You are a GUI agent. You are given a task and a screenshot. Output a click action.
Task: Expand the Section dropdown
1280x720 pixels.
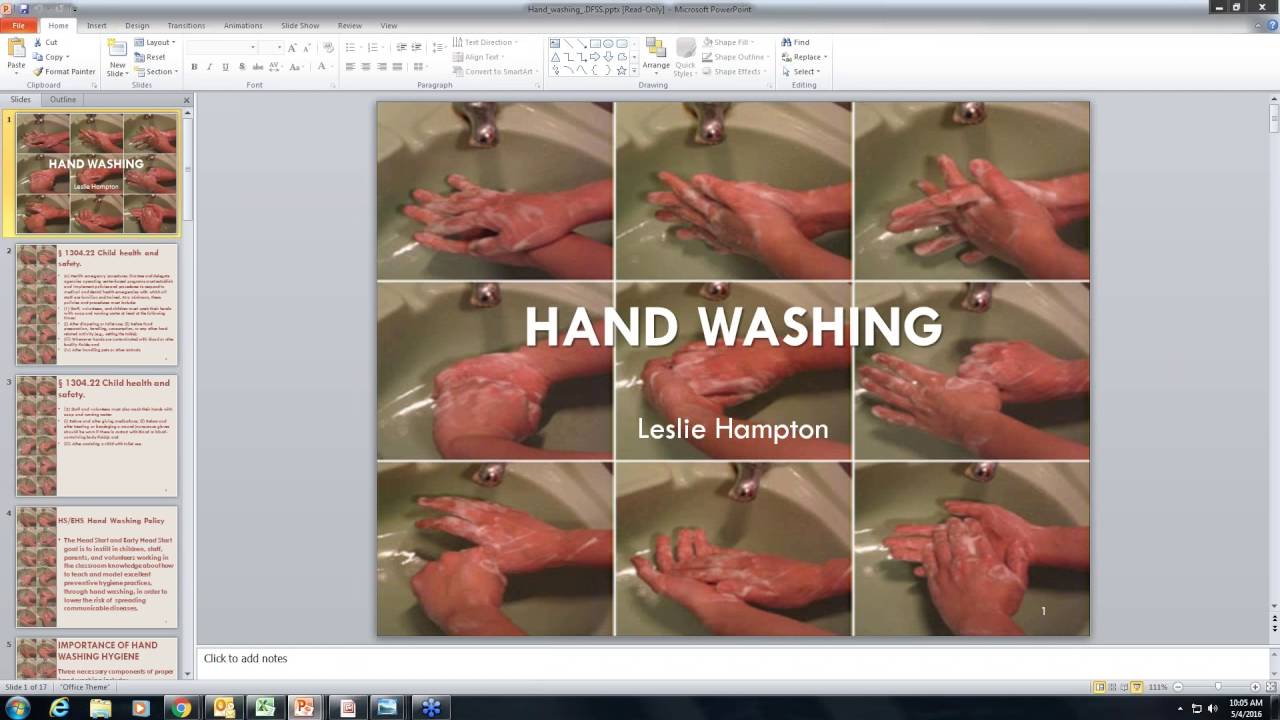(x=156, y=71)
